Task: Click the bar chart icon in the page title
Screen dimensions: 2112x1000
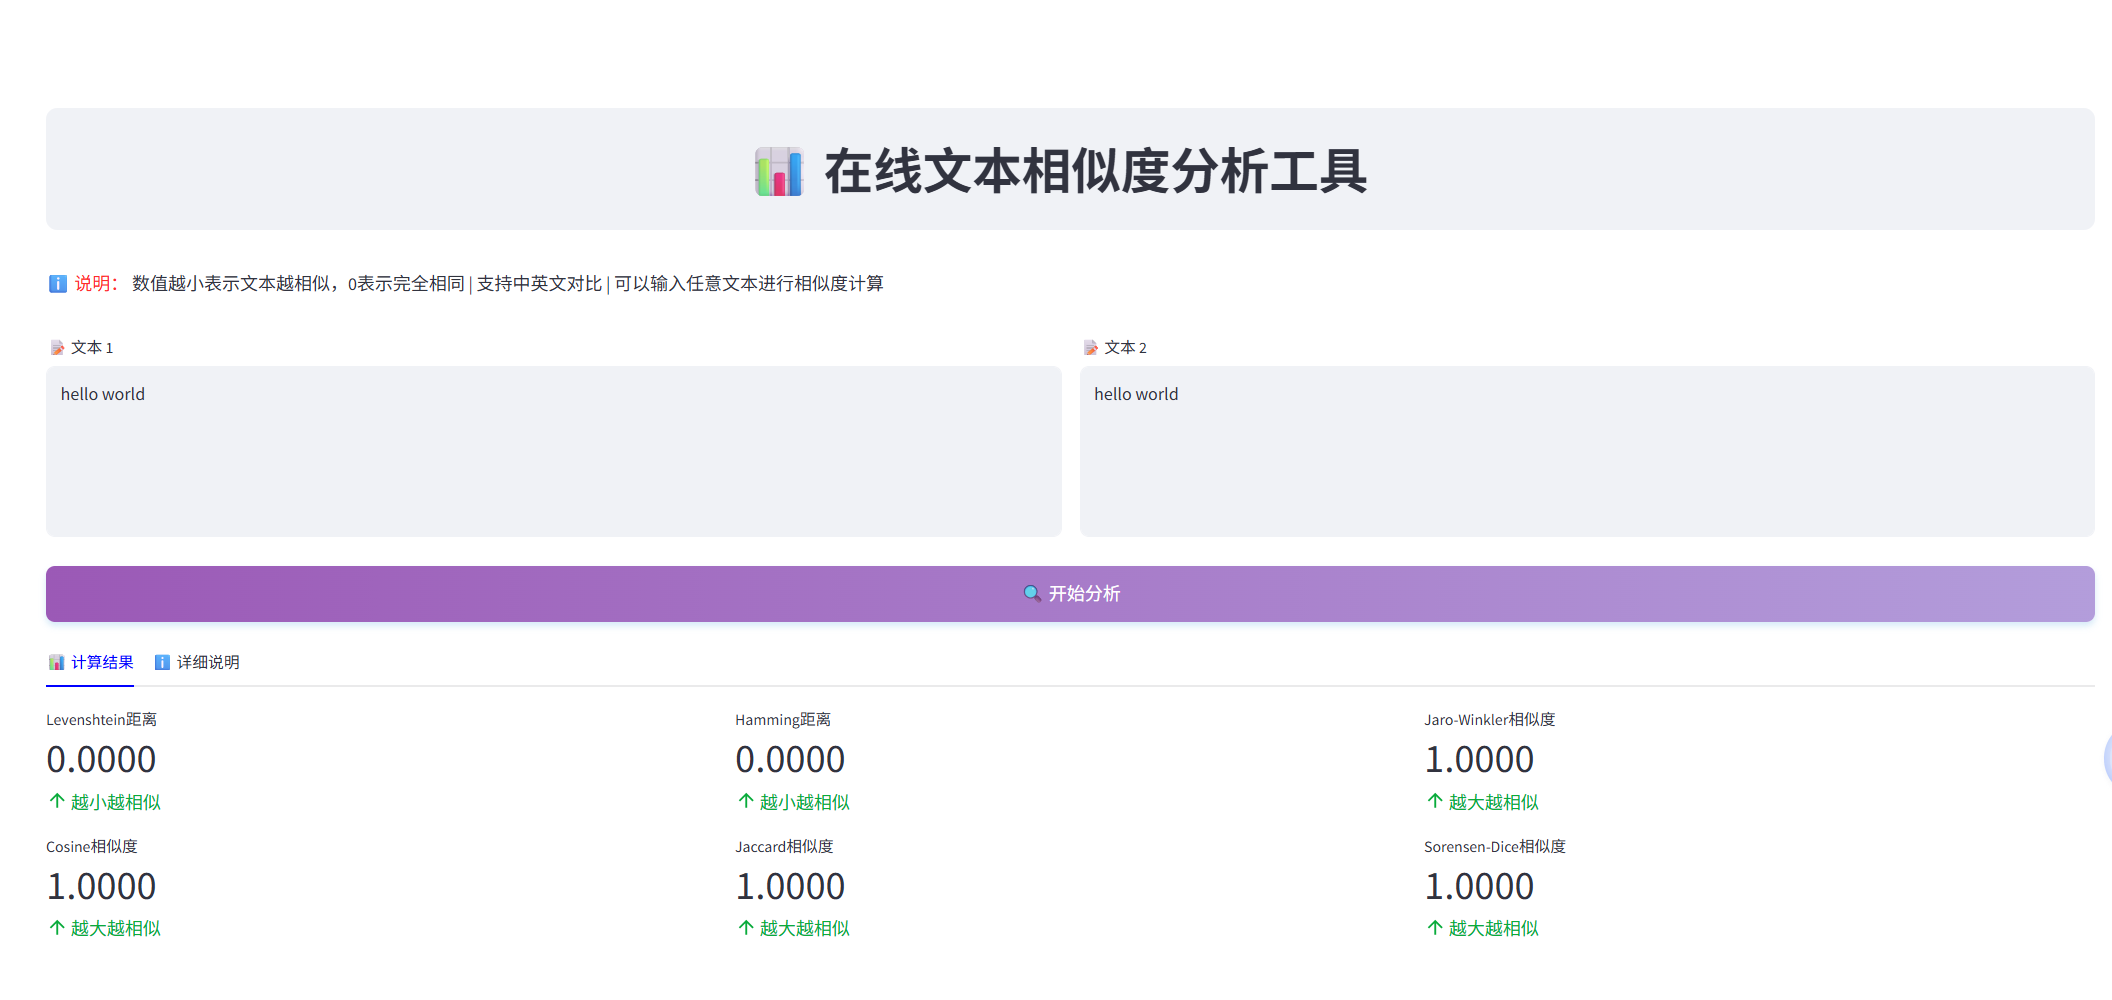Action: [x=778, y=172]
